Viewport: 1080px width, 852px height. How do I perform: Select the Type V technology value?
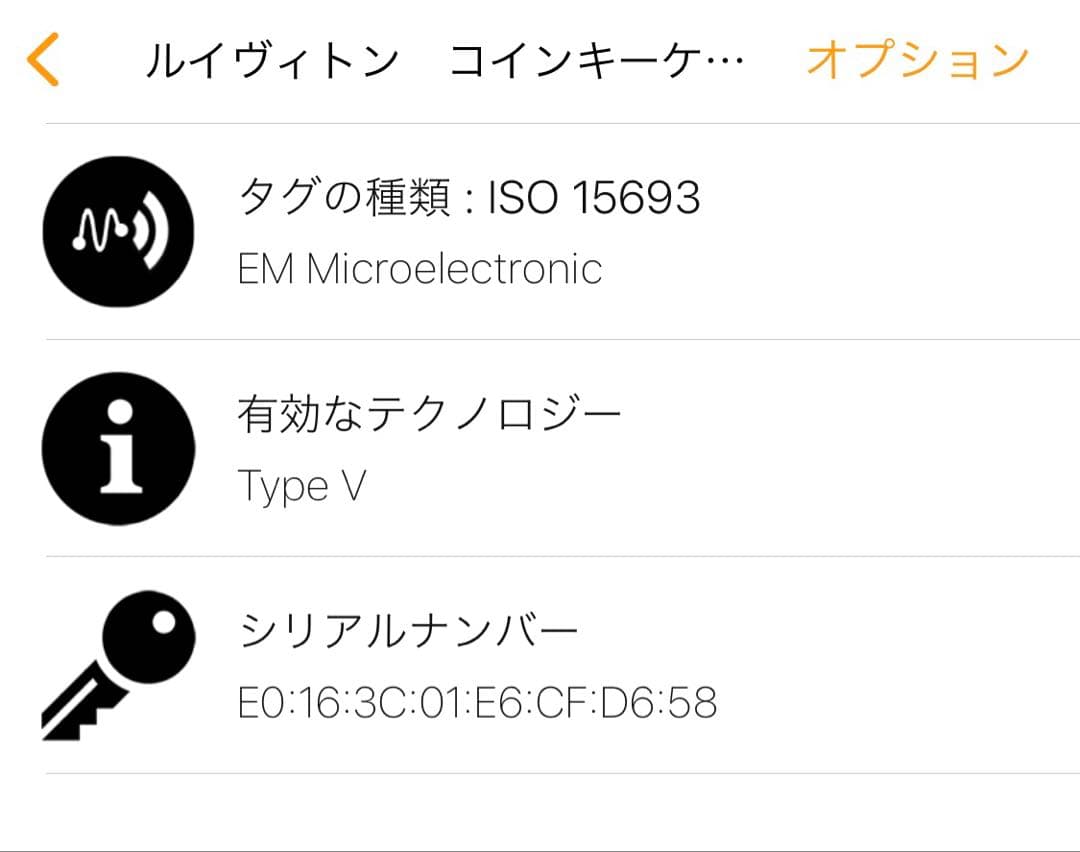pos(302,486)
